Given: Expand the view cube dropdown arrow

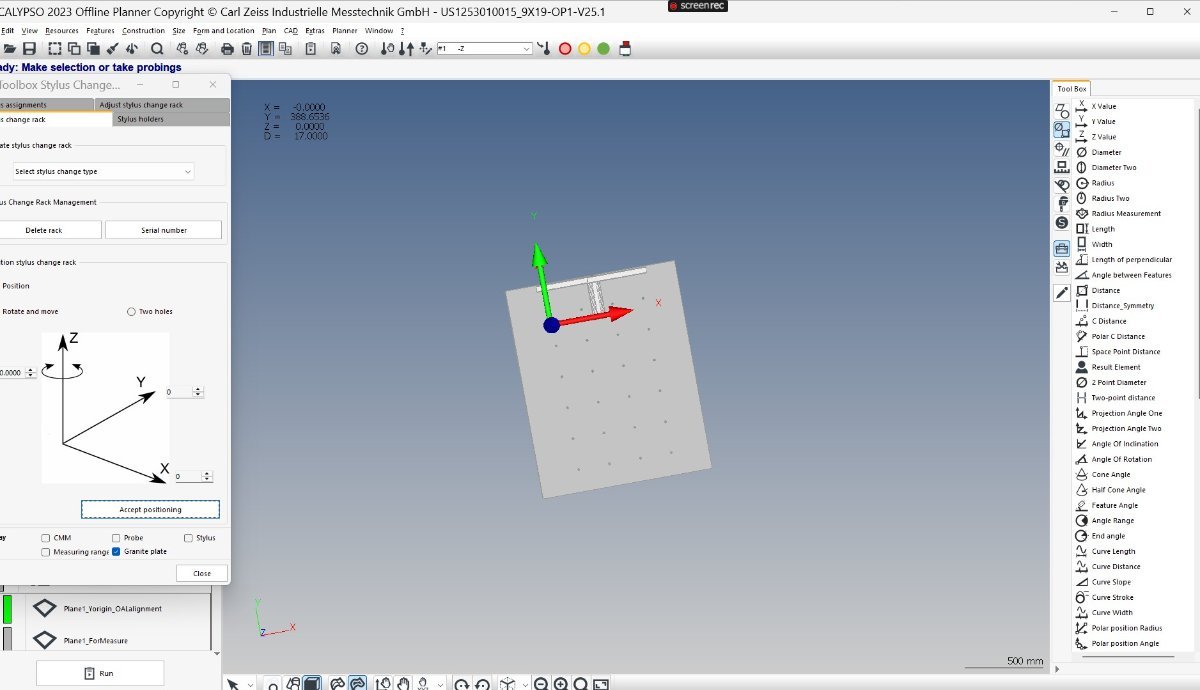Looking at the screenshot, I should 525,684.
